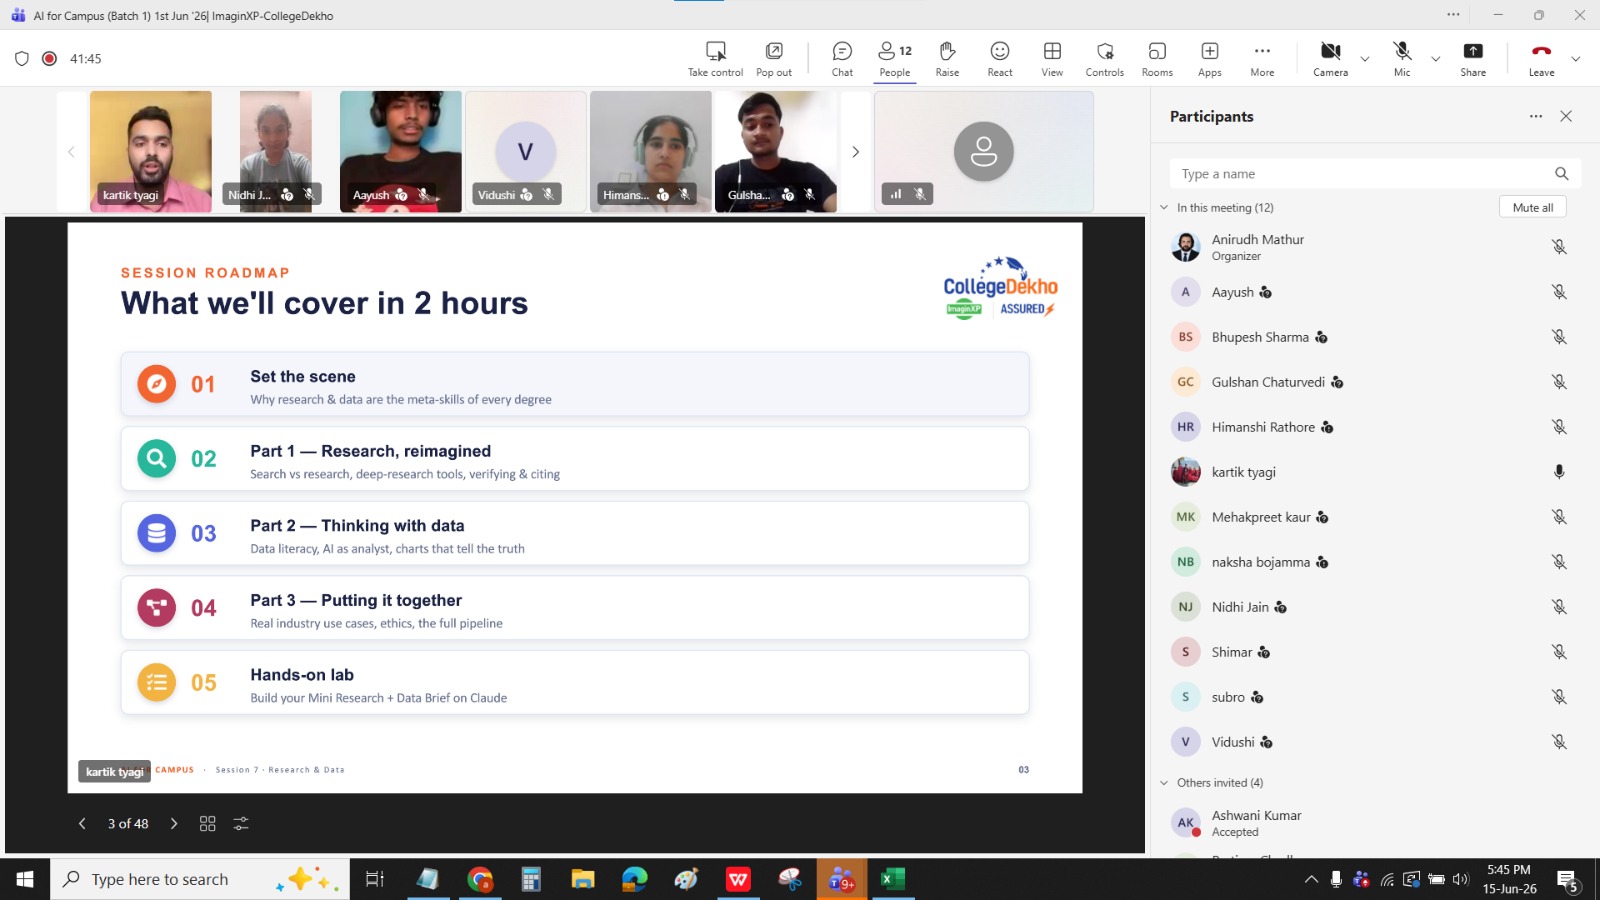This screenshot has height=900, width=1600.
Task: Show next video gallery page
Action: (855, 152)
